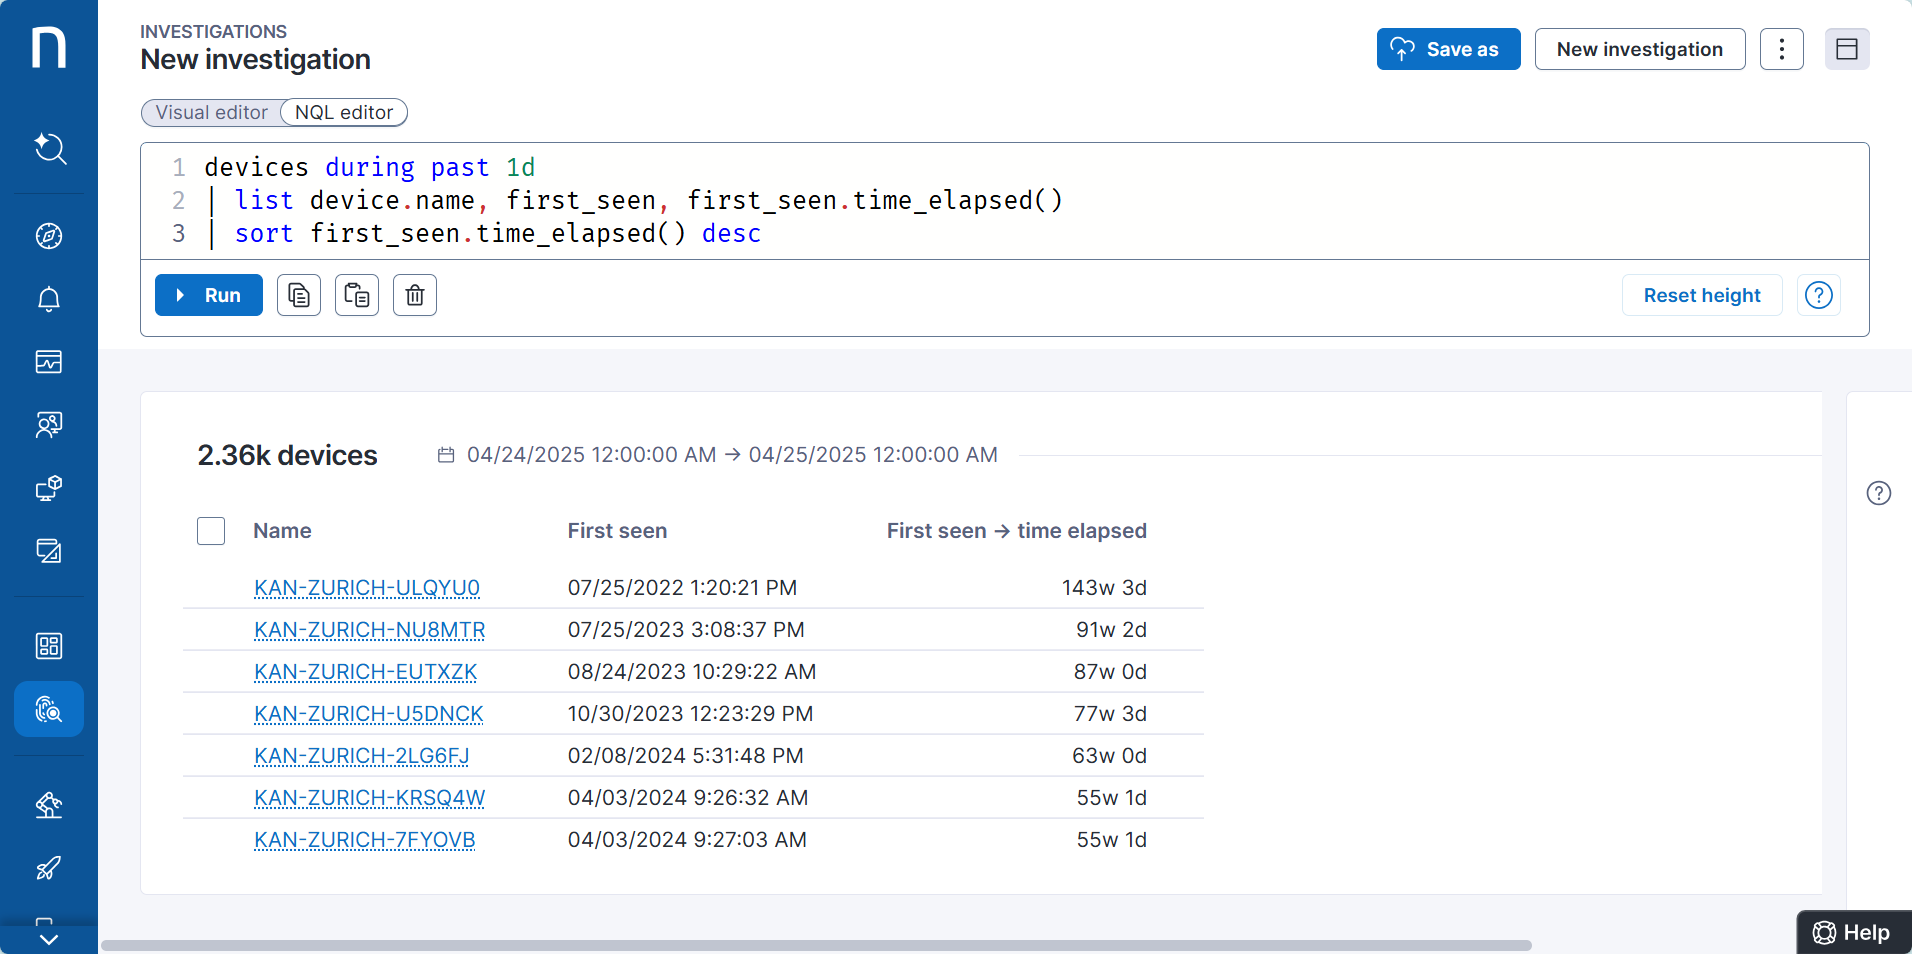Tick the select-all checkbox beside Name

[211, 531]
